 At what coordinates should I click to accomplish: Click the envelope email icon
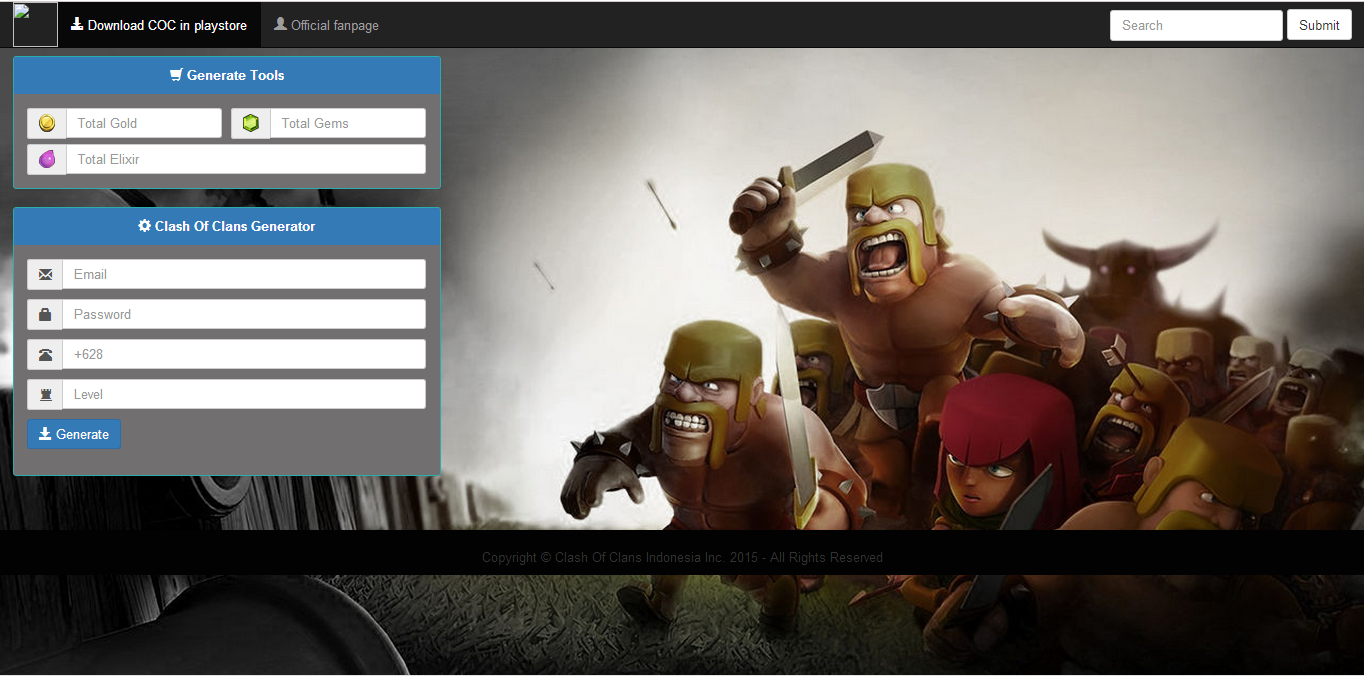point(45,274)
